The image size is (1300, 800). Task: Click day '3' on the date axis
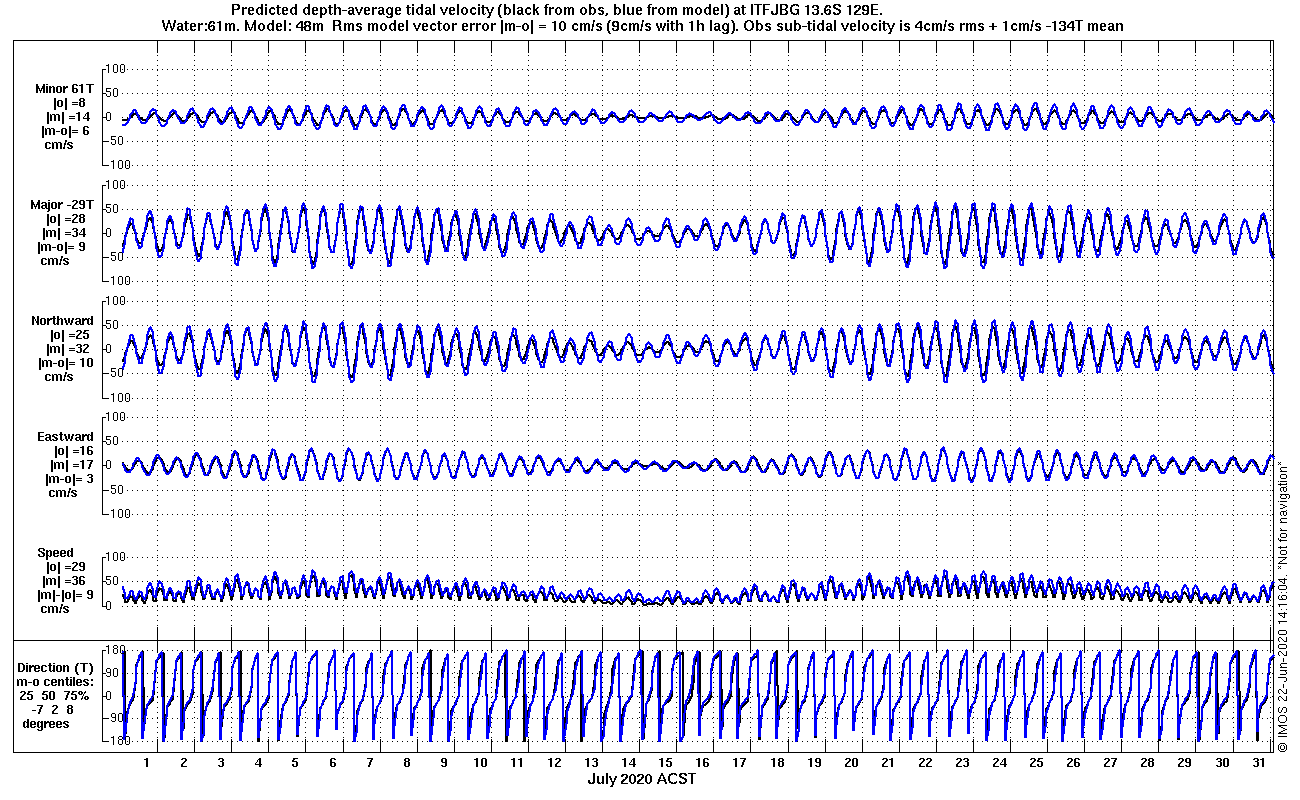click(221, 763)
